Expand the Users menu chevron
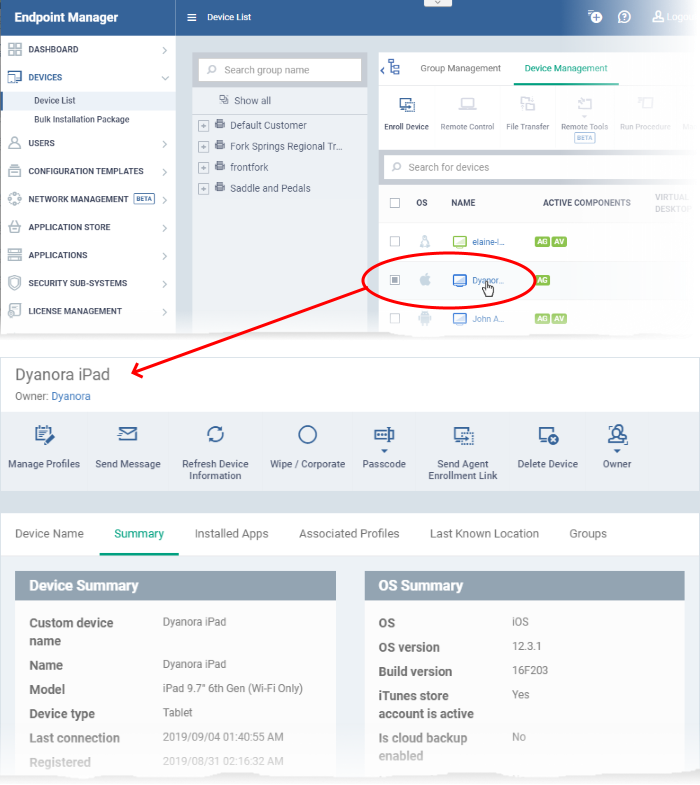Image resolution: width=700 pixels, height=785 pixels. (x=165, y=144)
